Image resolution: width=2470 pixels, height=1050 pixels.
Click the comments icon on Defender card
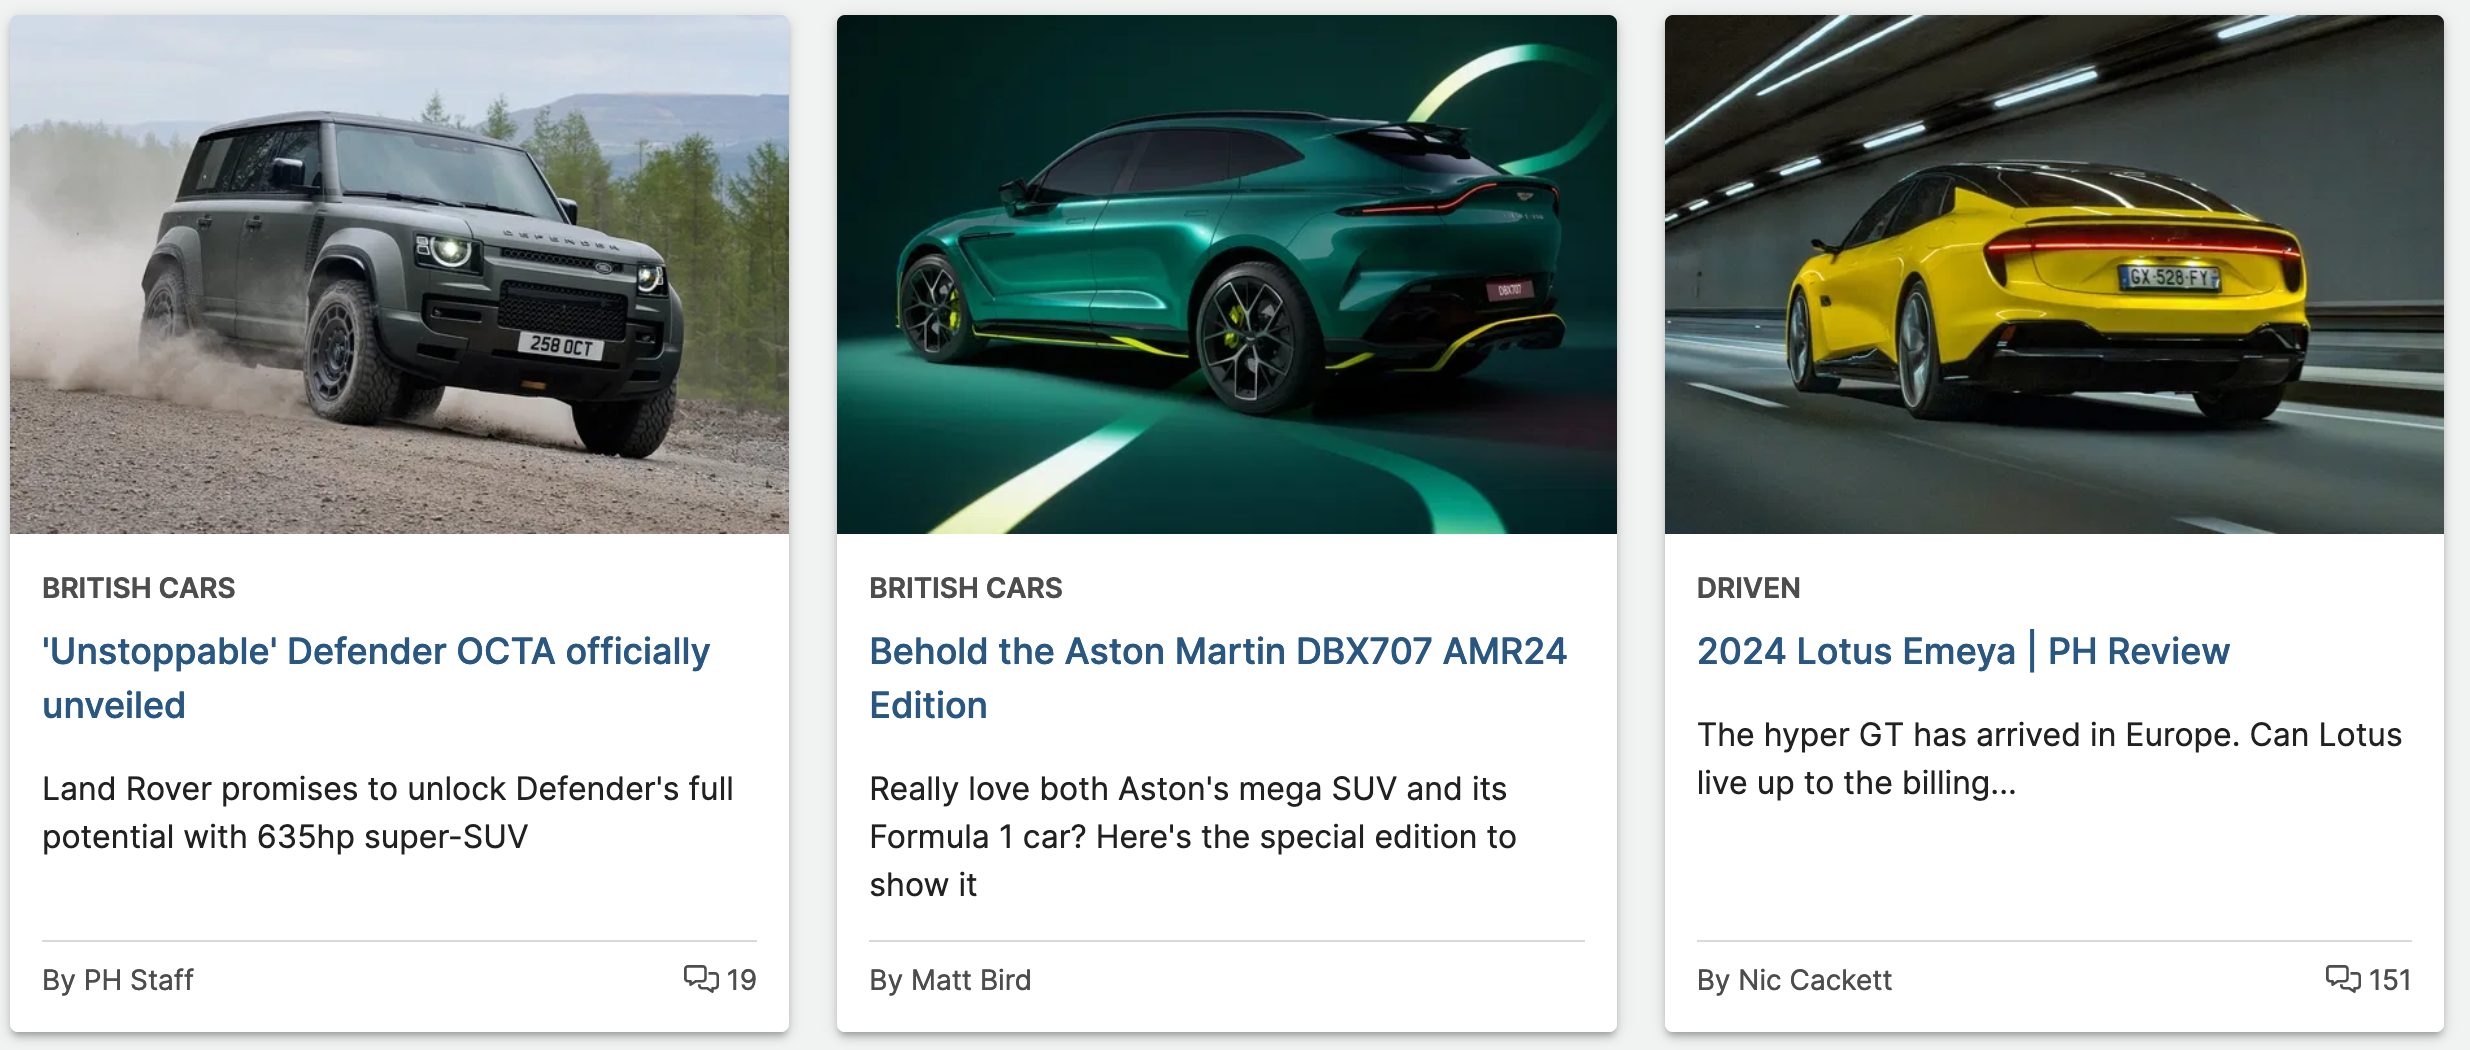click(x=701, y=978)
